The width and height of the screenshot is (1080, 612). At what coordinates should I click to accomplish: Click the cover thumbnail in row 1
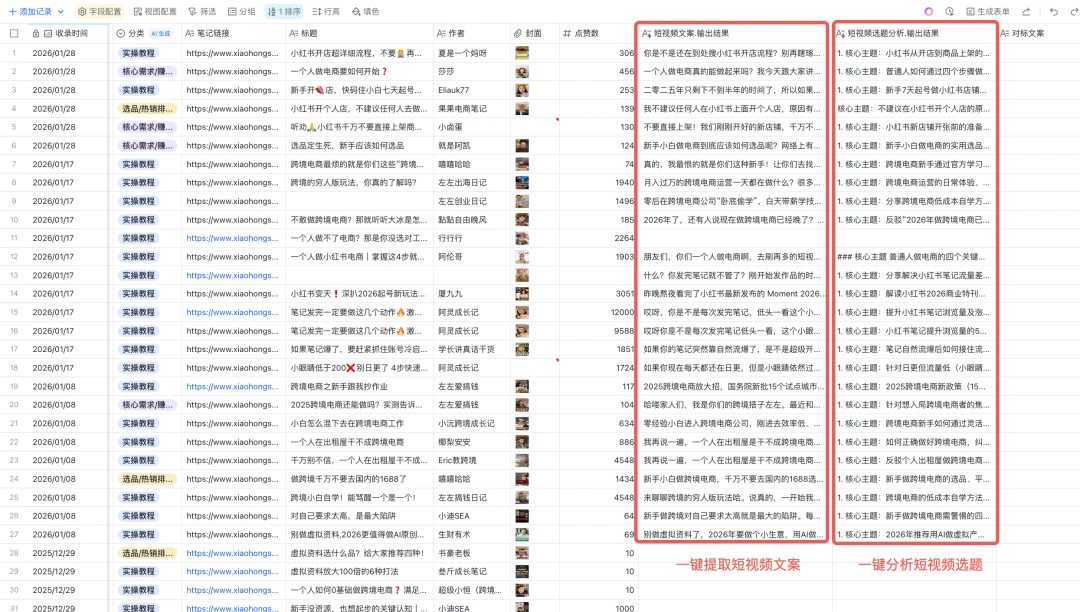click(x=522, y=53)
